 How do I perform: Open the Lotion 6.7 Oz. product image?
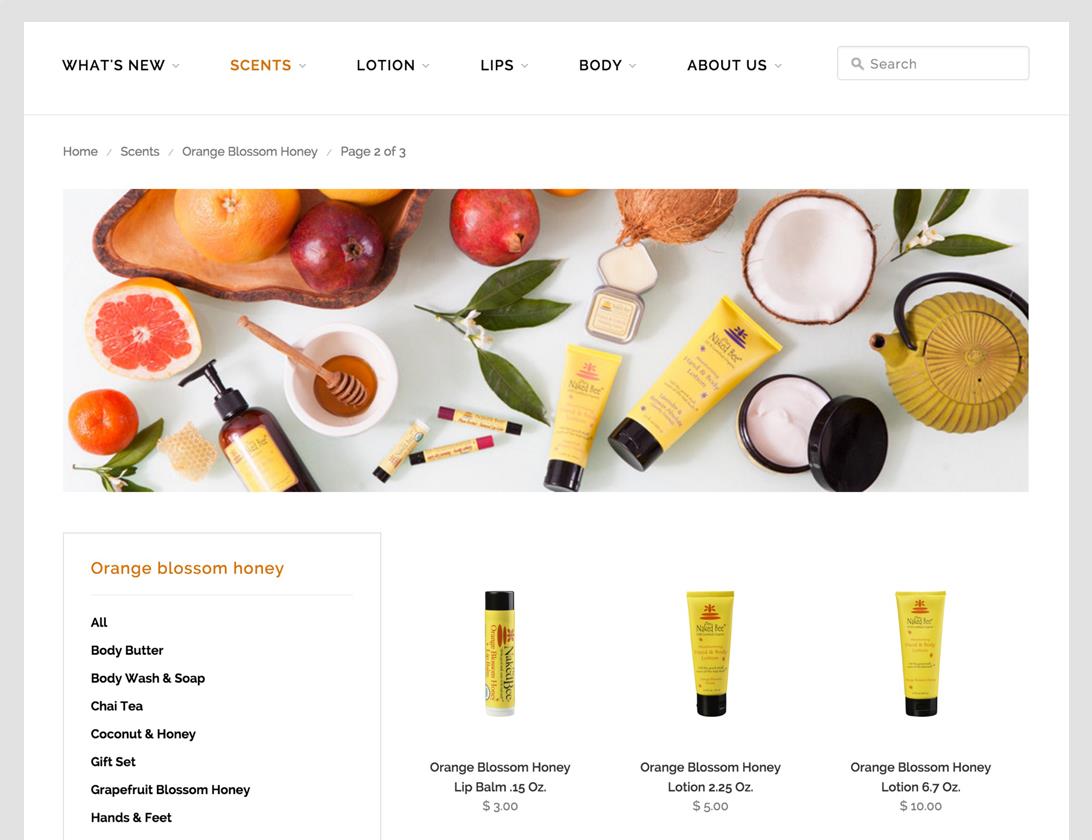tap(920, 653)
